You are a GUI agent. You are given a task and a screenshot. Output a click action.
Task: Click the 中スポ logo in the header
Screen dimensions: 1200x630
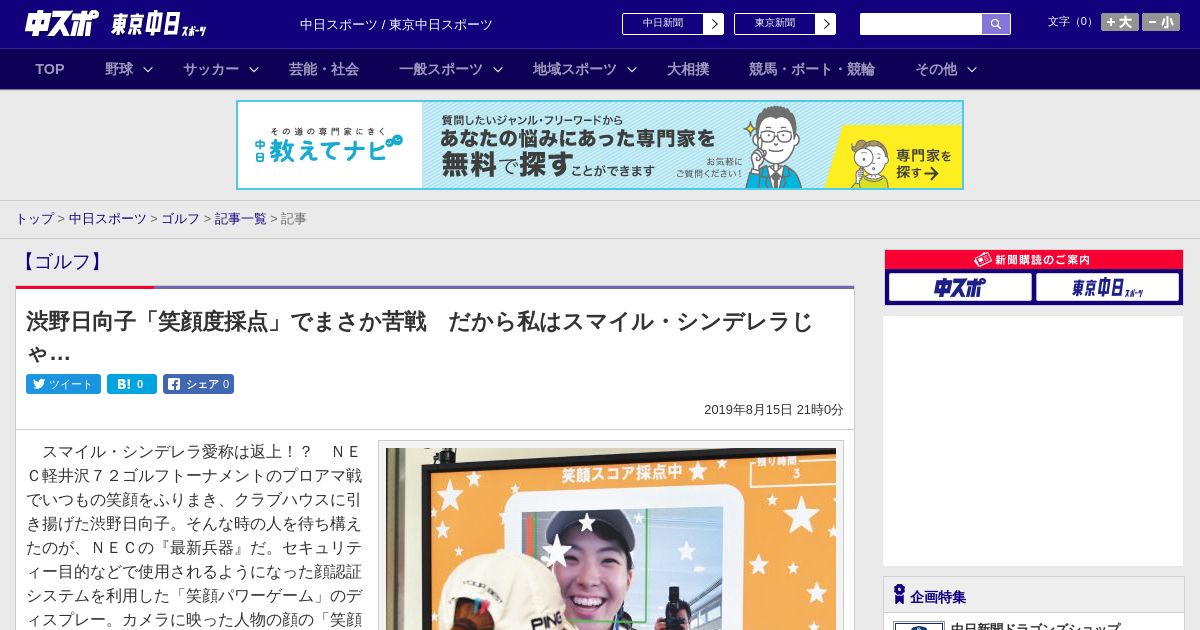(62, 23)
